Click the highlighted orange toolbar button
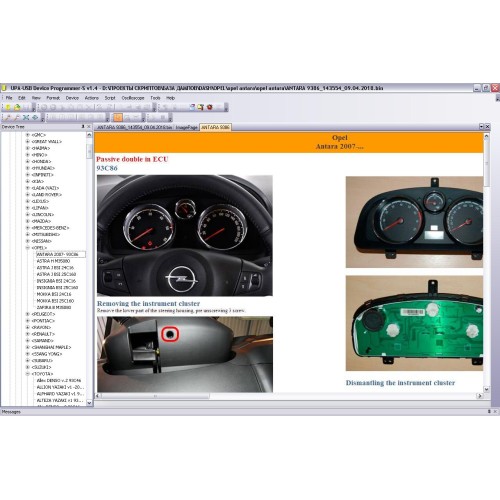The width and height of the screenshot is (500, 500). pyautogui.click(x=118, y=117)
